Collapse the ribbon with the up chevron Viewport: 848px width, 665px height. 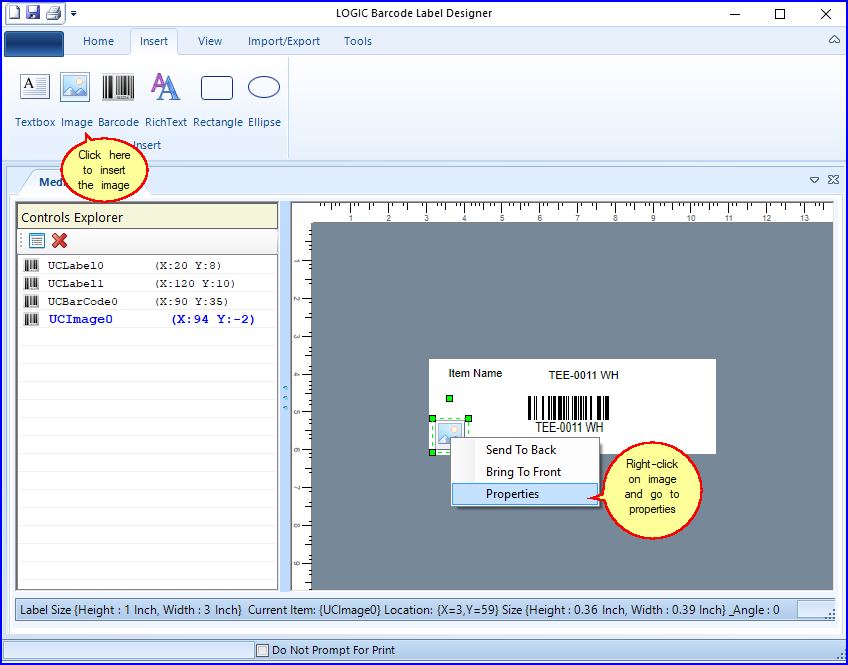(834, 39)
